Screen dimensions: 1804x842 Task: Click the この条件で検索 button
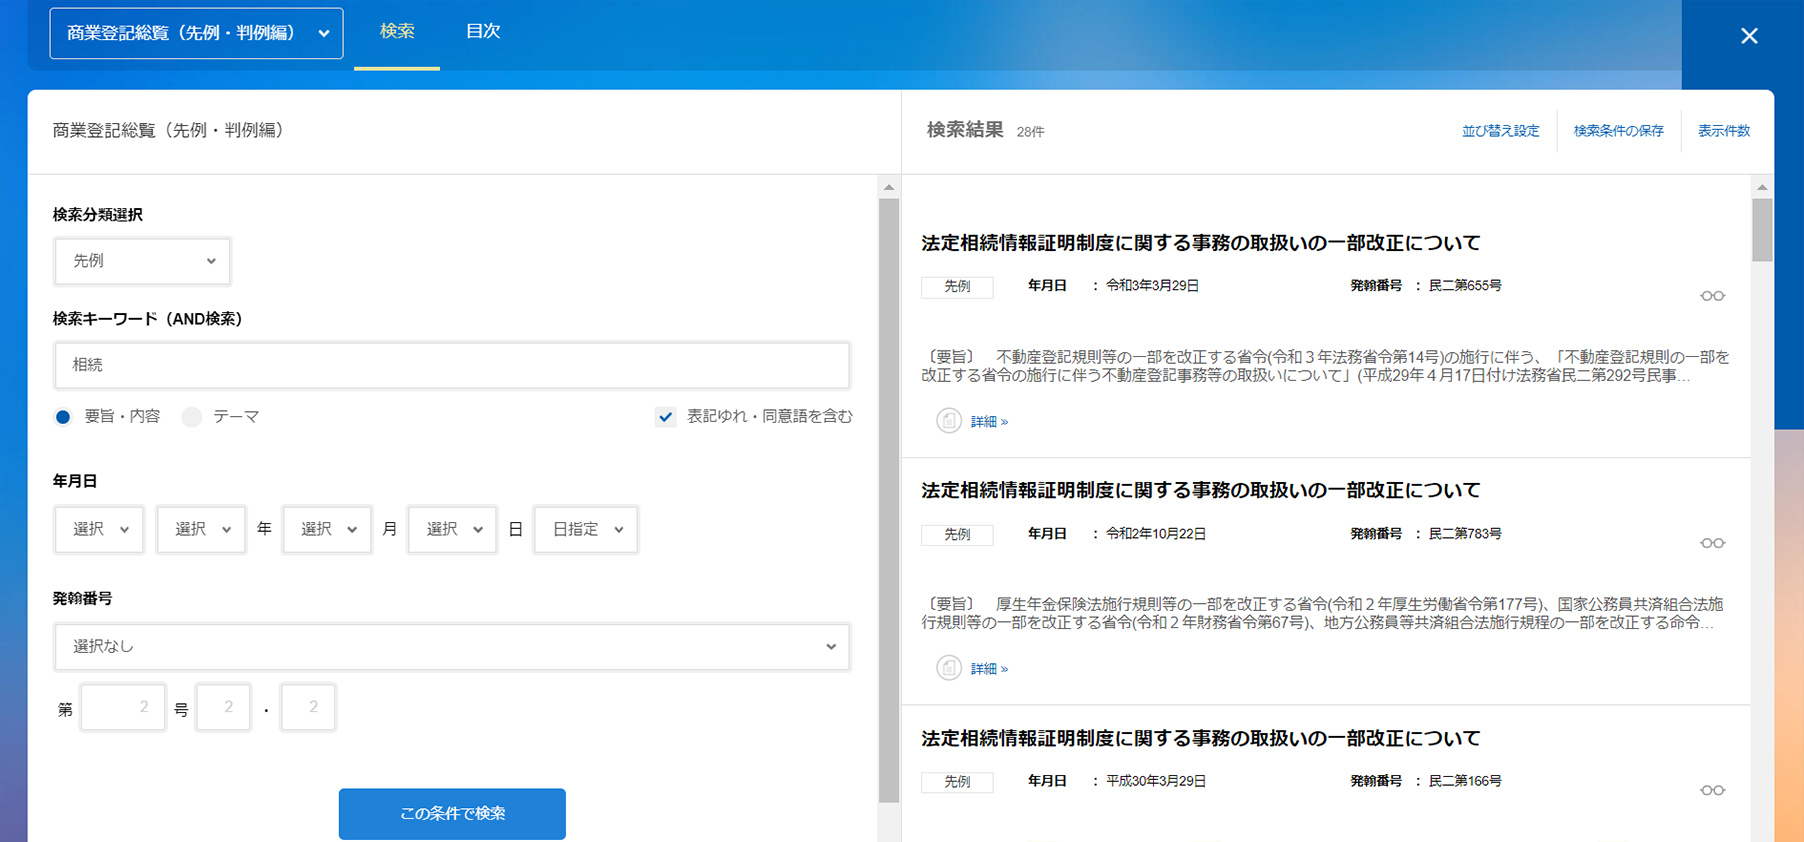click(x=452, y=814)
